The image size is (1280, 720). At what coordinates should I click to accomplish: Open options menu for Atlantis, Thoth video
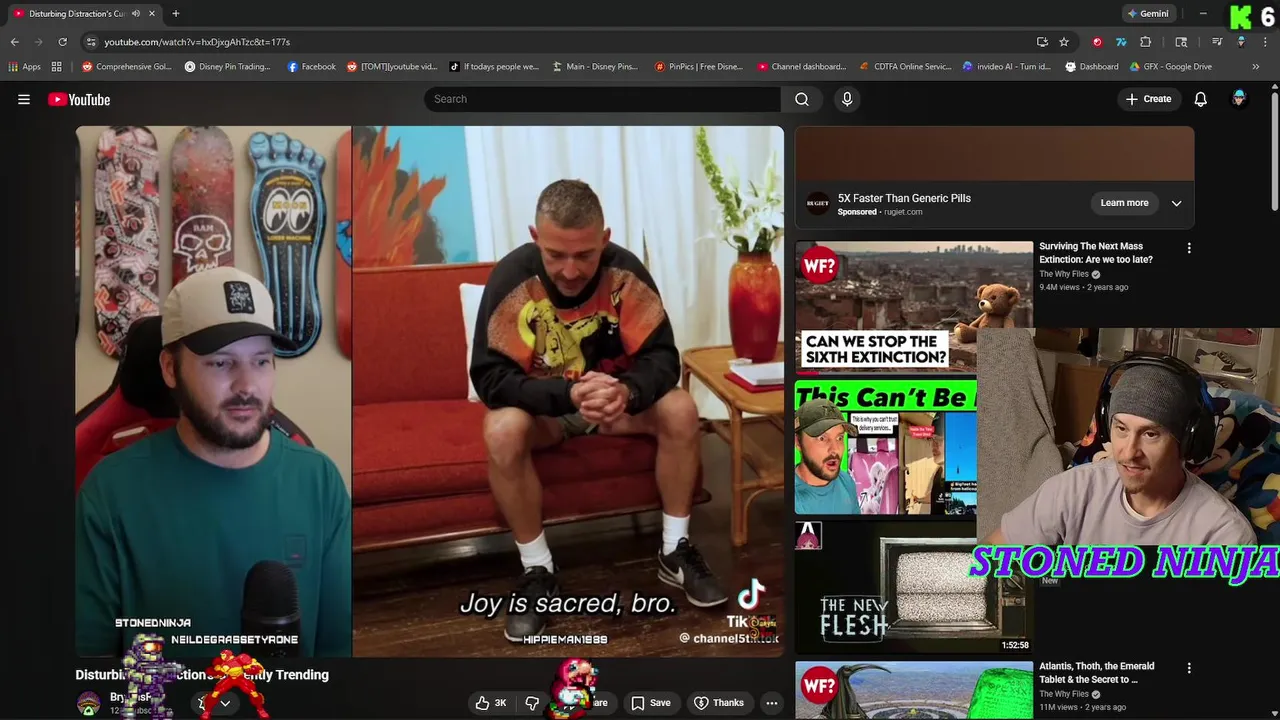[1189, 668]
